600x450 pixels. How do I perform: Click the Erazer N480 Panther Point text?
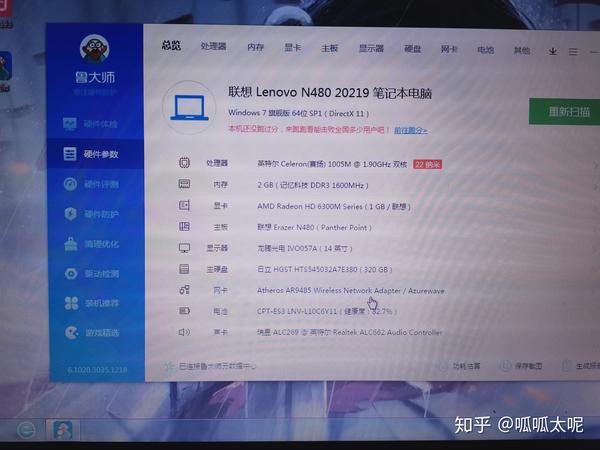tap(314, 227)
